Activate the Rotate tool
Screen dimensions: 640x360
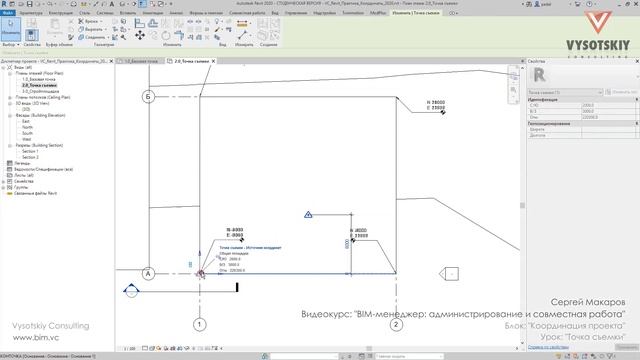coord(166,36)
